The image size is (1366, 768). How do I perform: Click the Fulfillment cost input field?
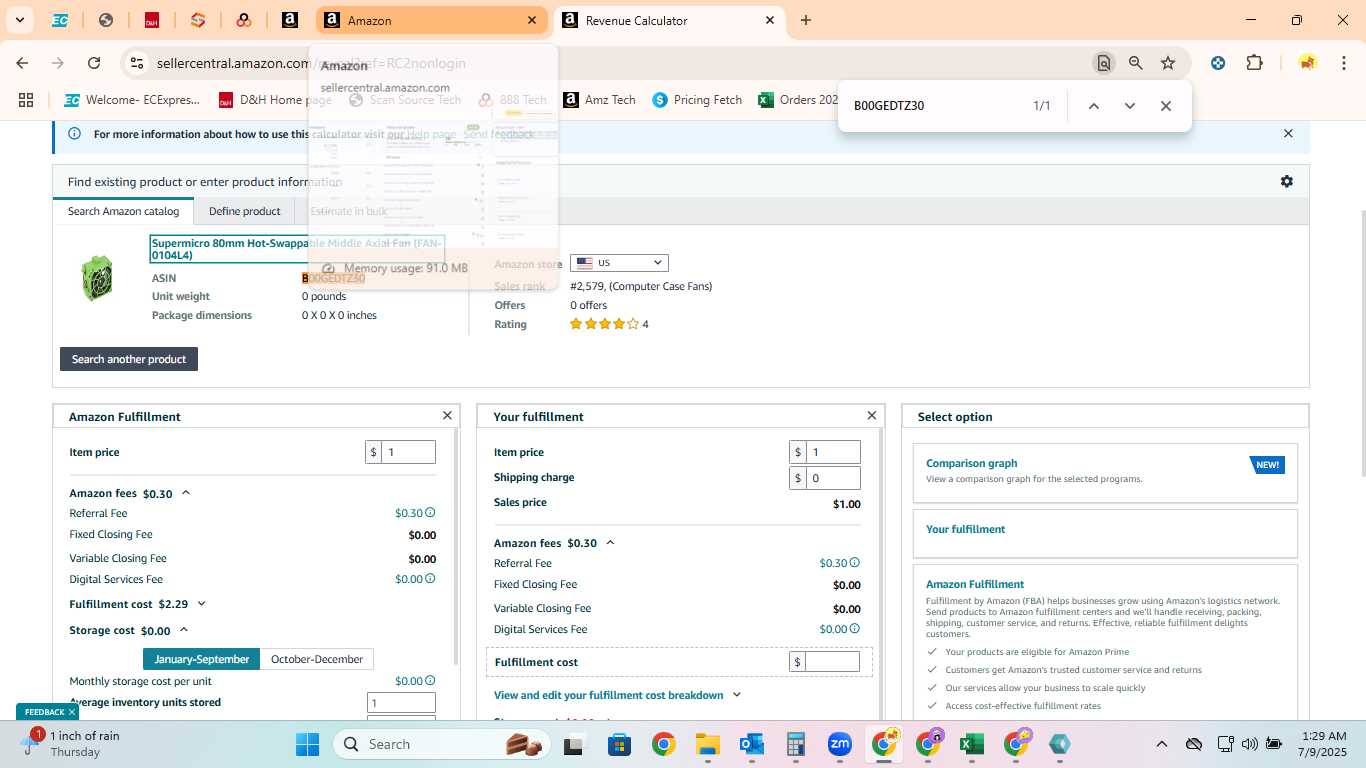[833, 662]
